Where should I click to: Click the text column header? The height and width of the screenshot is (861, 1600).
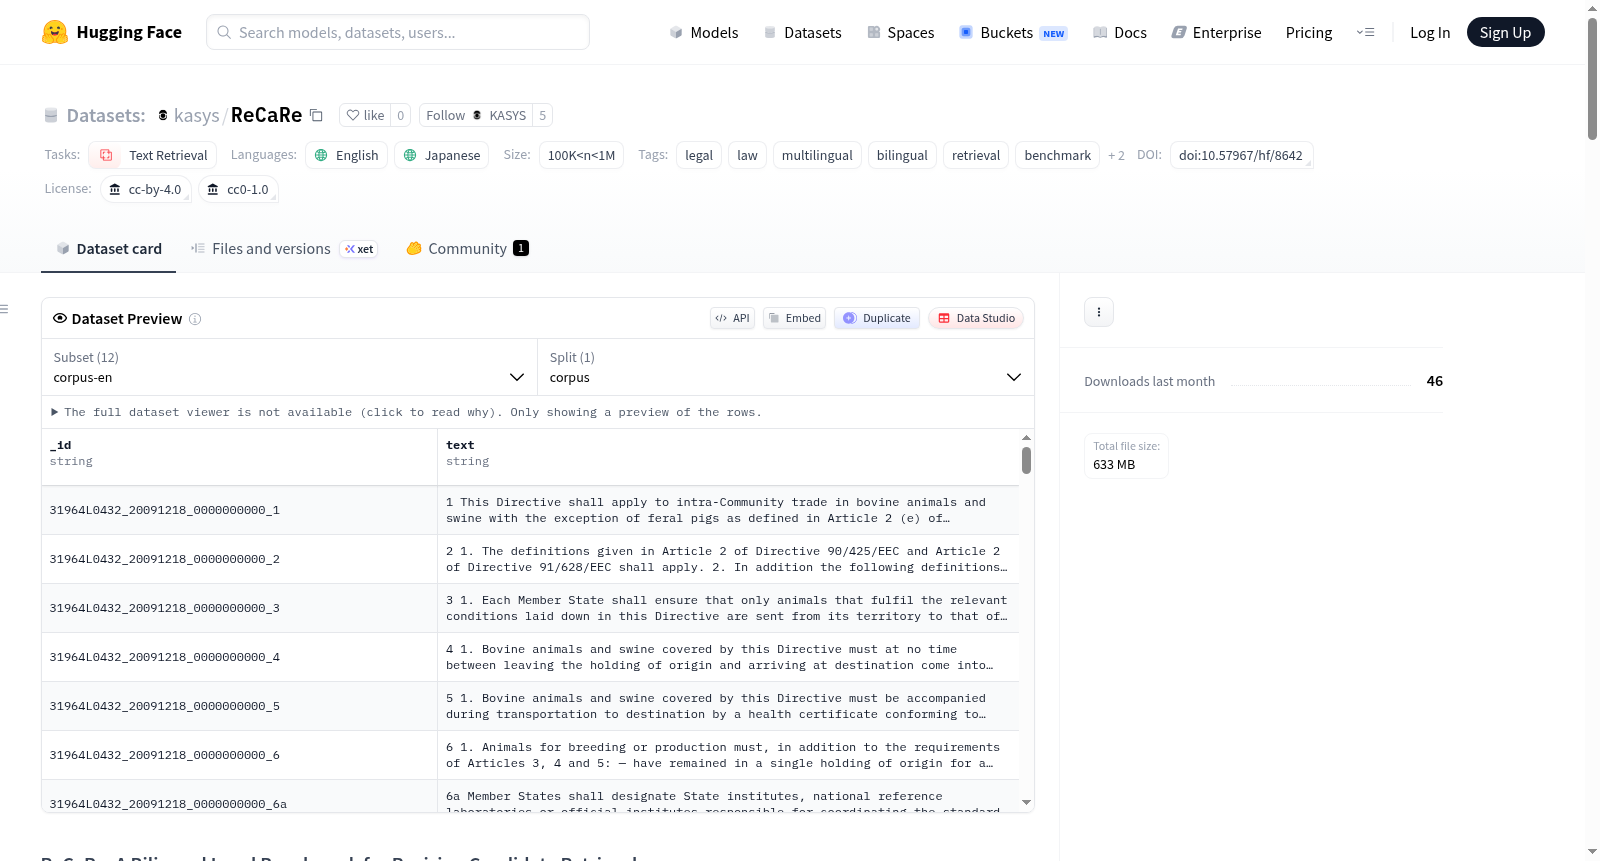coord(728,457)
